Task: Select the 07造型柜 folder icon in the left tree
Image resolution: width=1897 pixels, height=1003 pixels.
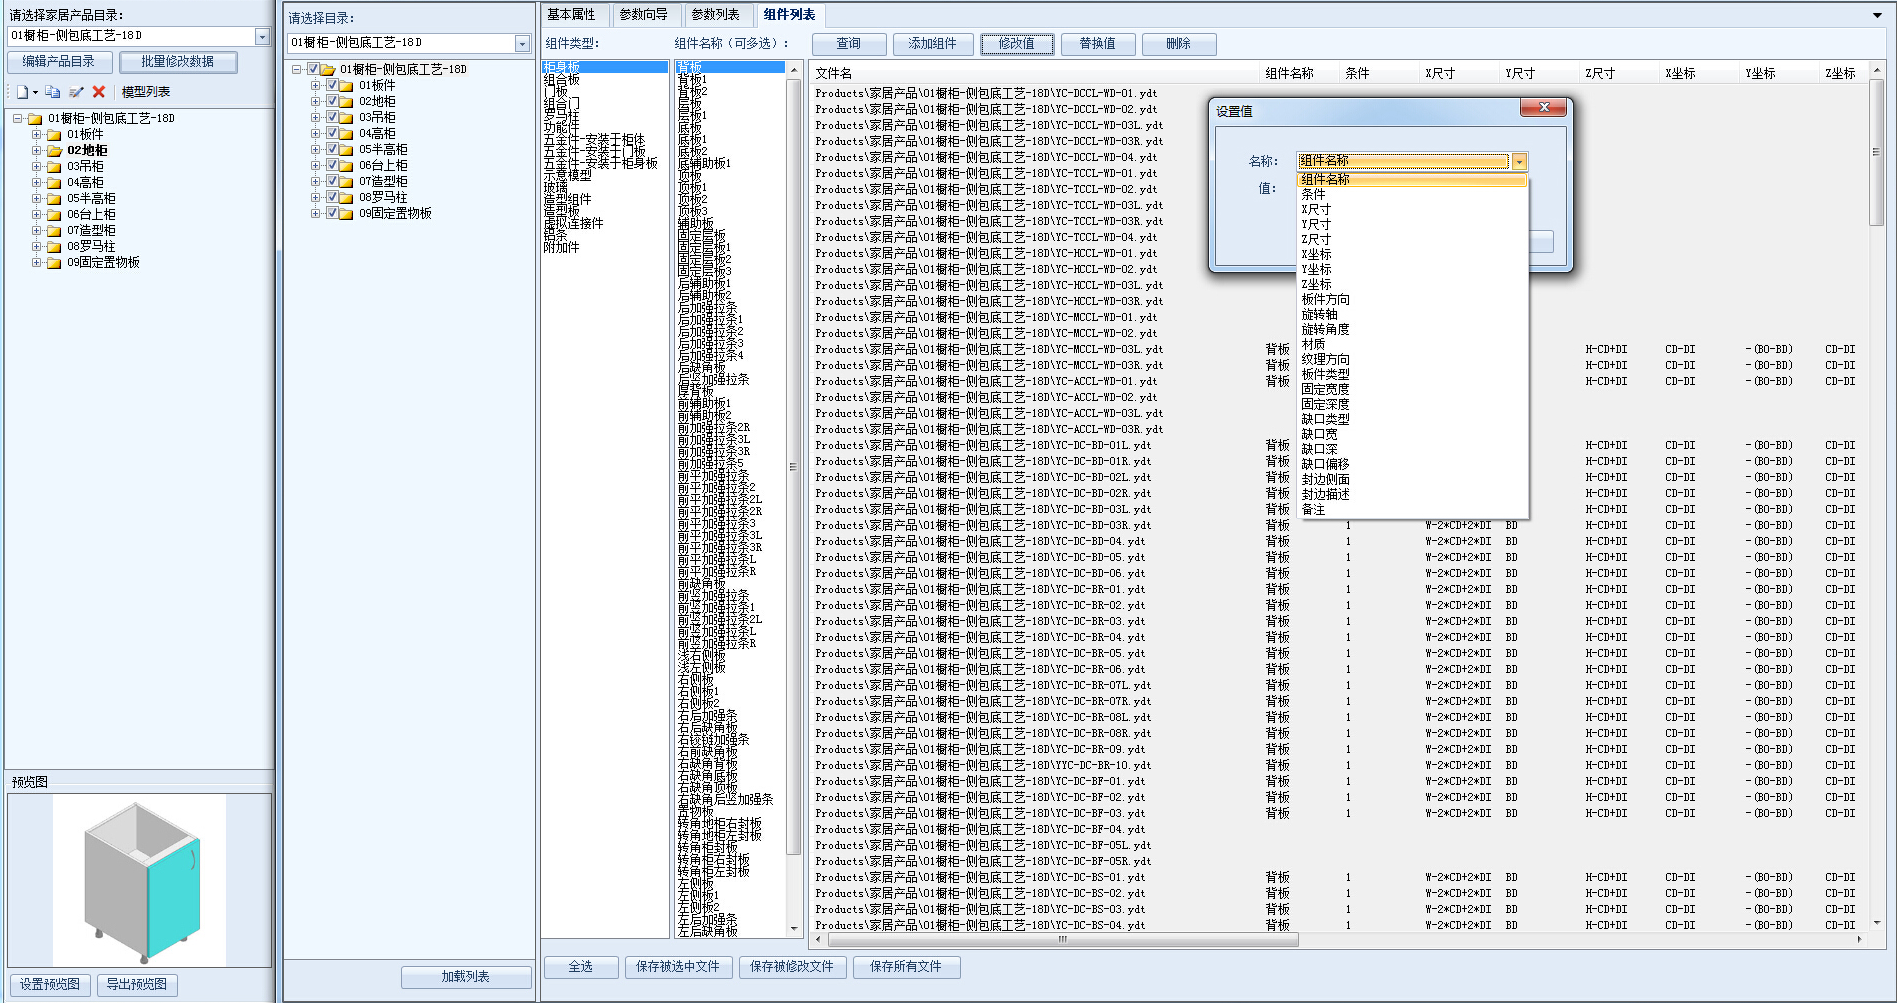Action: (x=54, y=231)
